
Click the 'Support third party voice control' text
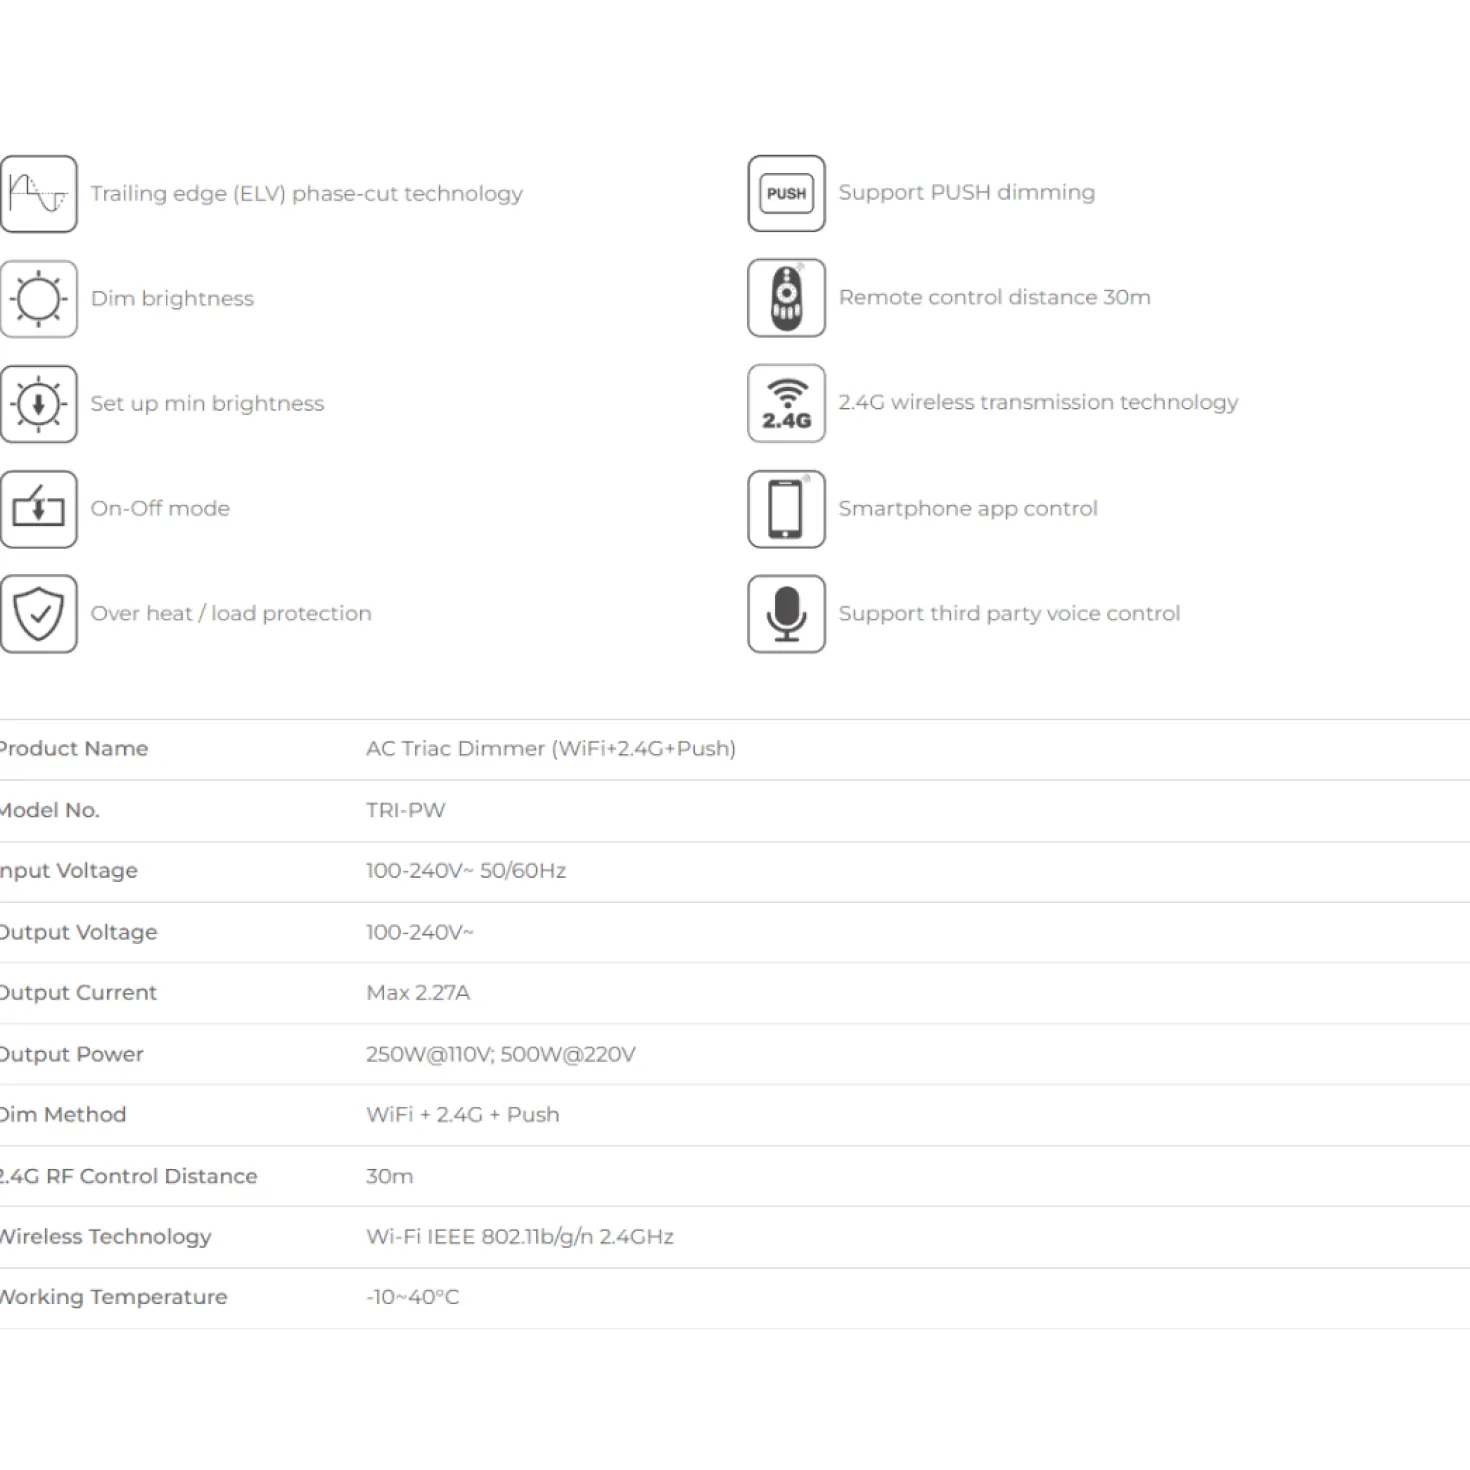point(1009,613)
